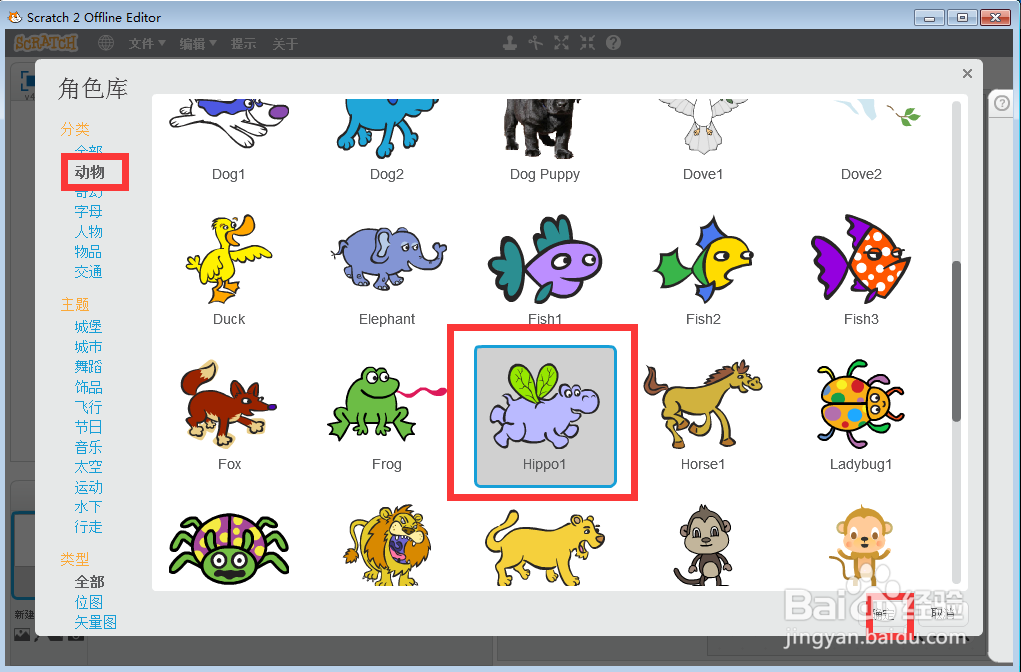Choose the 饰品 dress-up theme
The height and width of the screenshot is (672, 1021).
(88, 387)
